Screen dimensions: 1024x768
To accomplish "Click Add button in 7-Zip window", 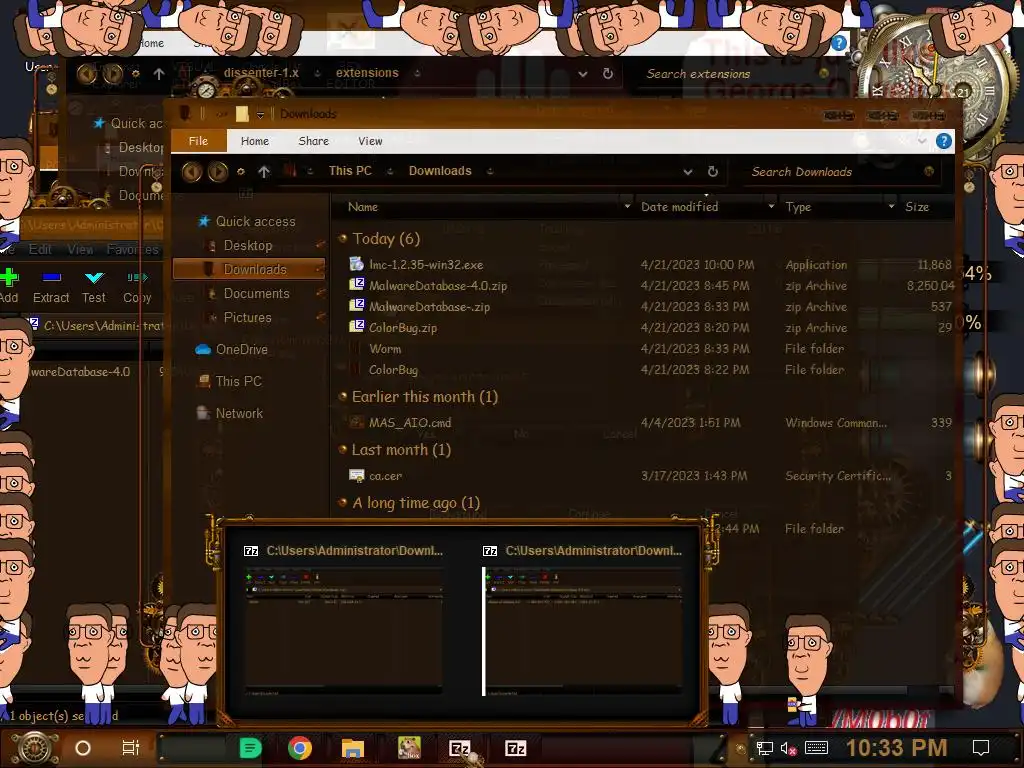I will (9, 286).
